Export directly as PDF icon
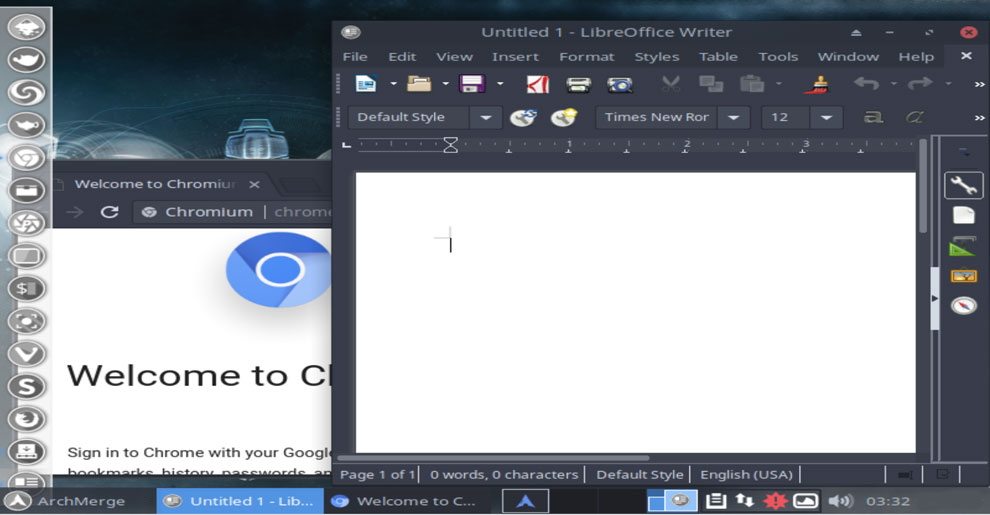The image size is (990, 515). (x=538, y=84)
